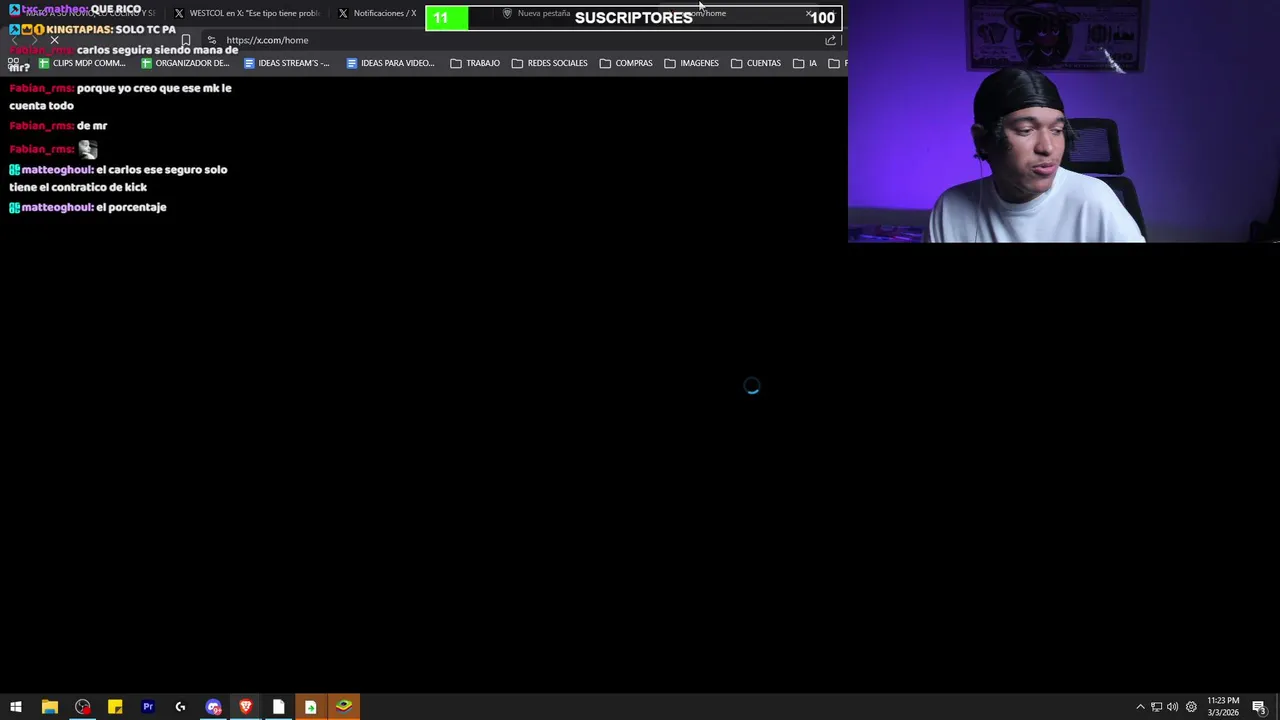Expand the CUENTAS bookmarks folder
Screen dimensions: 1280x720
[x=756, y=63]
